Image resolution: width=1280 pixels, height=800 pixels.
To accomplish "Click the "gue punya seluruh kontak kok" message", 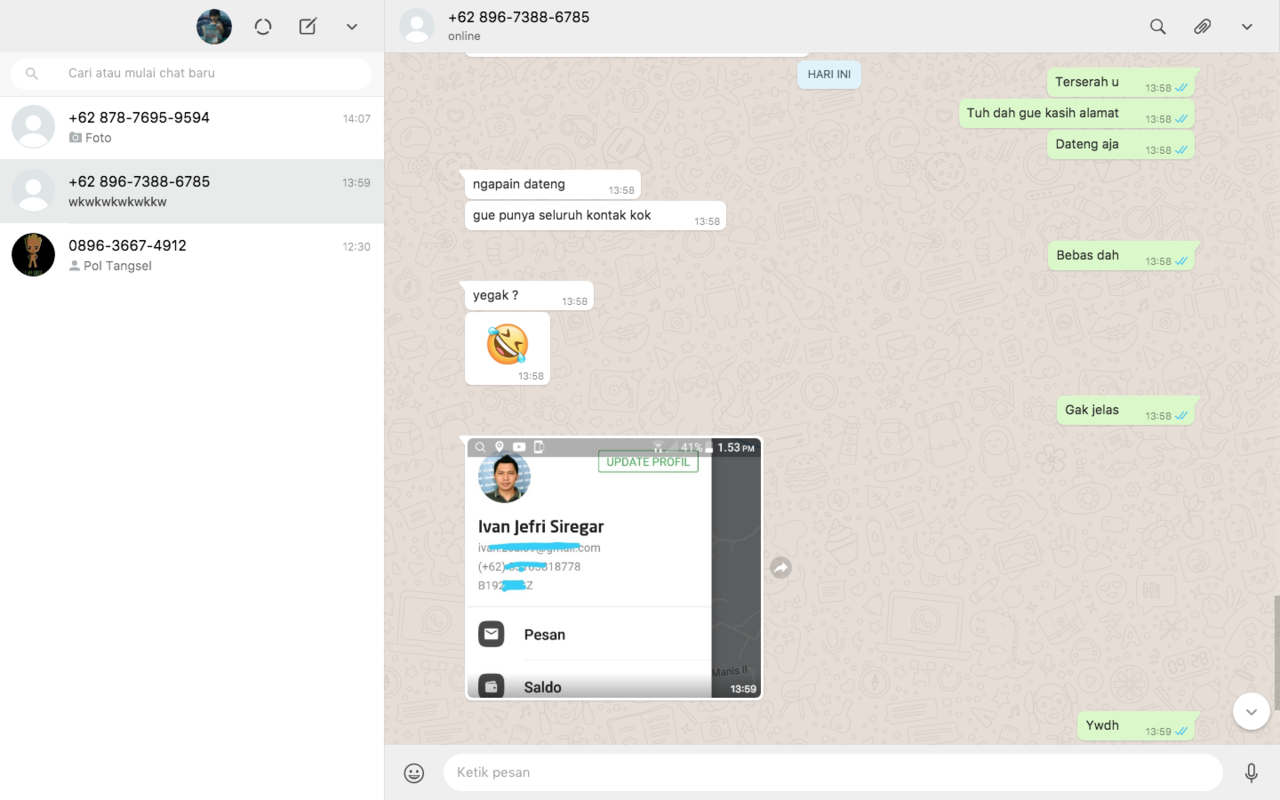I will pos(595,216).
